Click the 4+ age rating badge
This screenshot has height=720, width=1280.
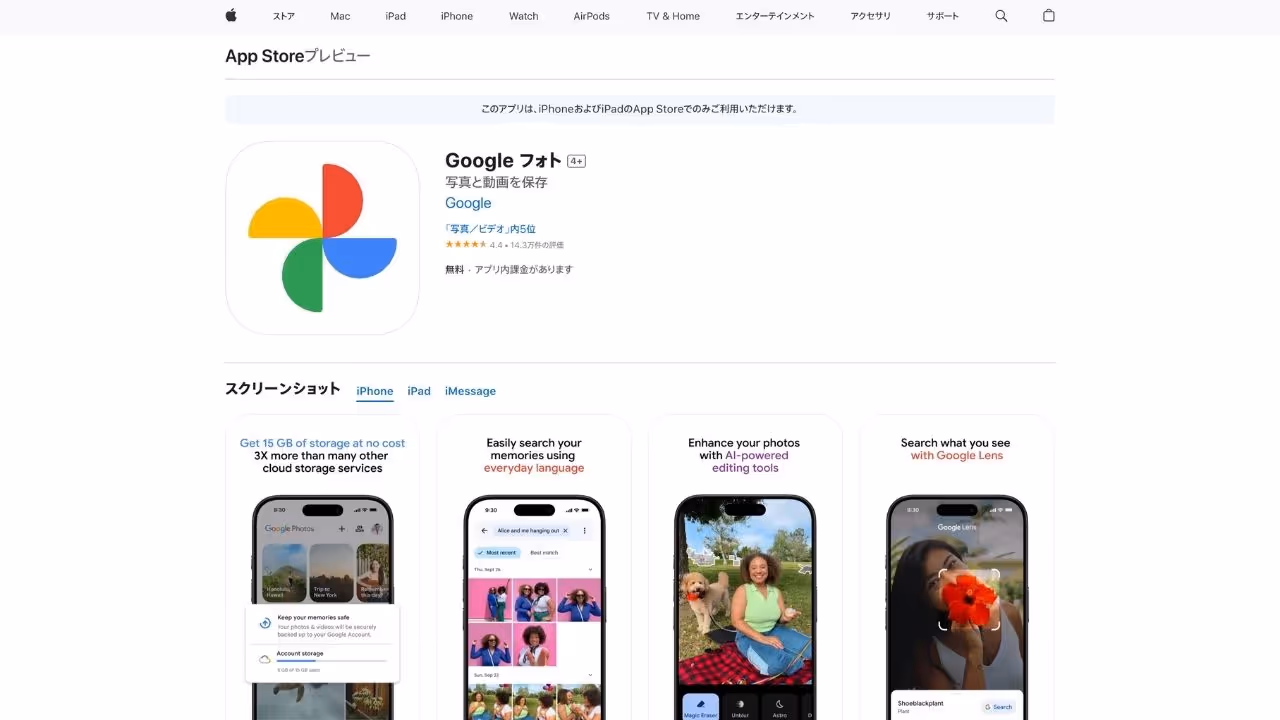pos(577,161)
